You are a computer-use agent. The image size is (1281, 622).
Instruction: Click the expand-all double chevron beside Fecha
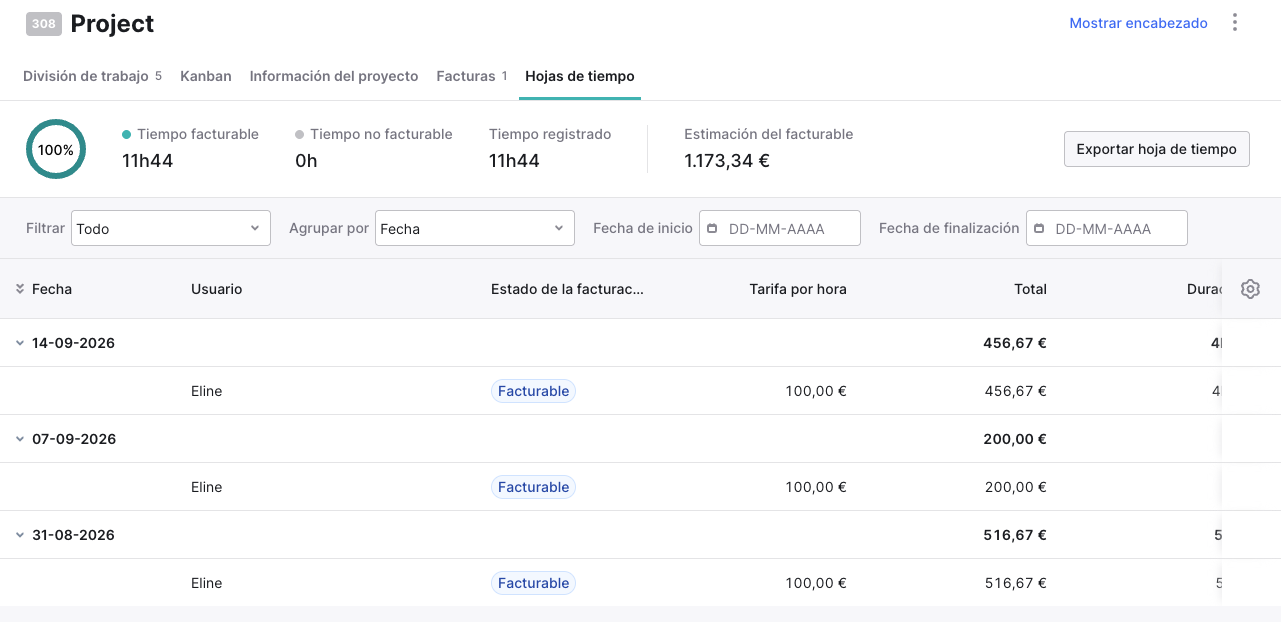click(20, 289)
